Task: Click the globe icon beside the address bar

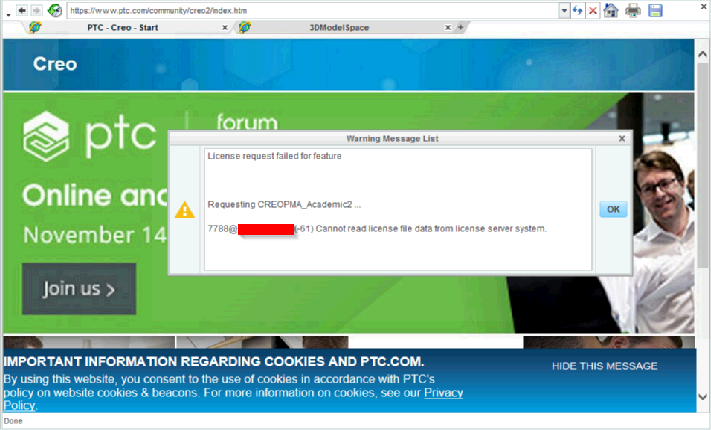Action: click(55, 10)
